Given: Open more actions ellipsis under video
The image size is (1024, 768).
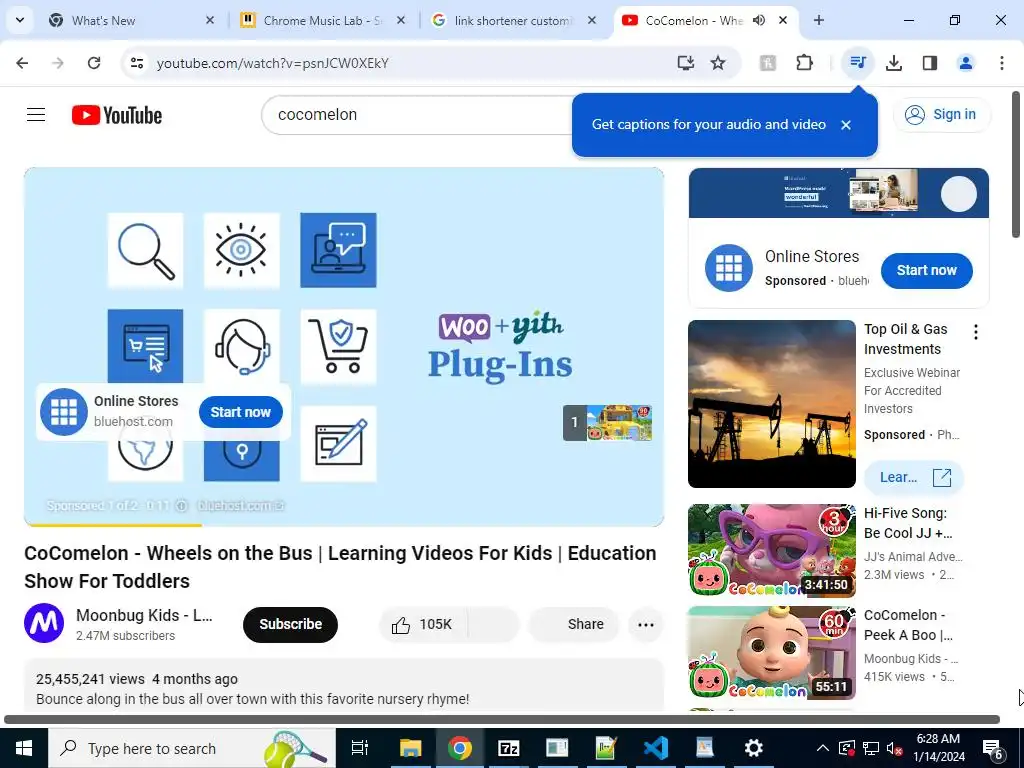Looking at the screenshot, I should pos(646,625).
